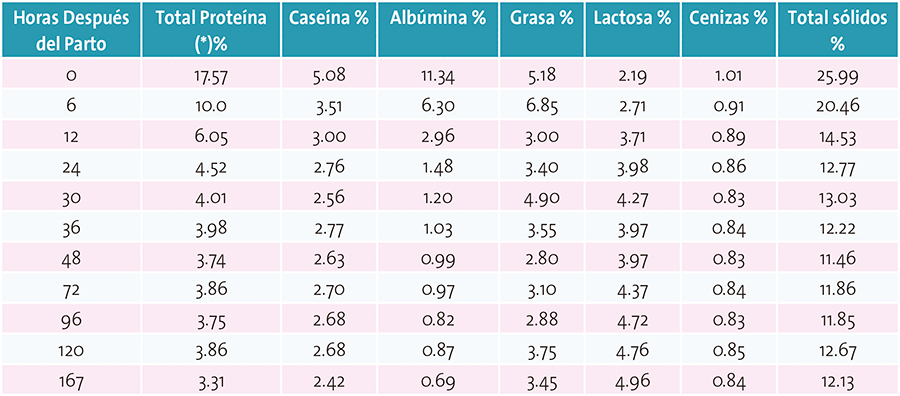900x396 pixels.
Task: Click the 'Grasa %' header cell
Action: point(542,29)
